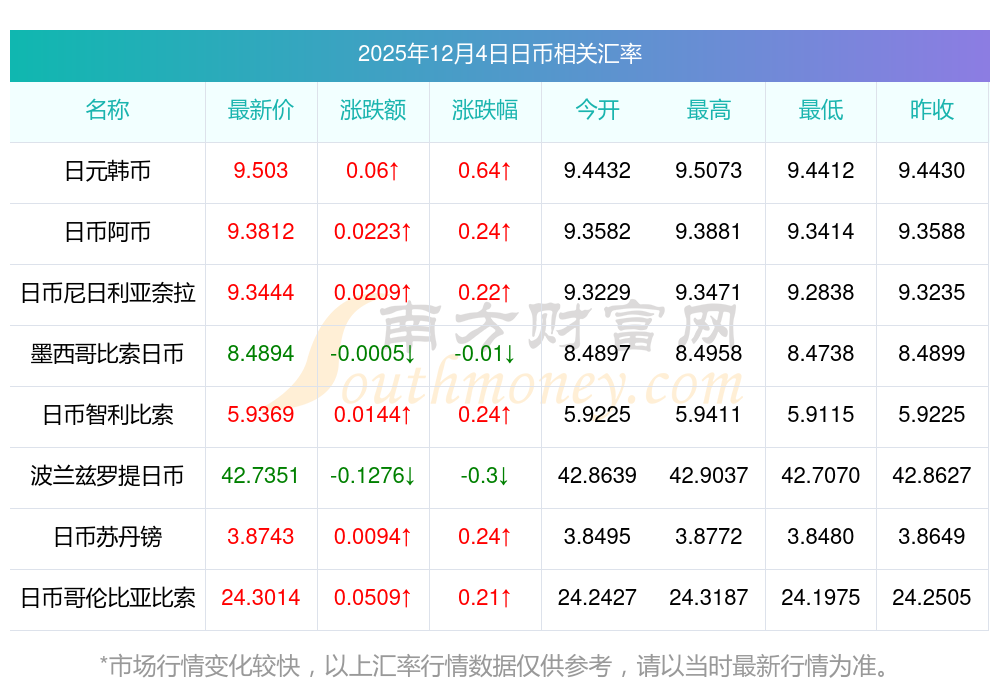1000x697 pixels.
Task: Click change percent 0.22↑
Action: pos(485,293)
